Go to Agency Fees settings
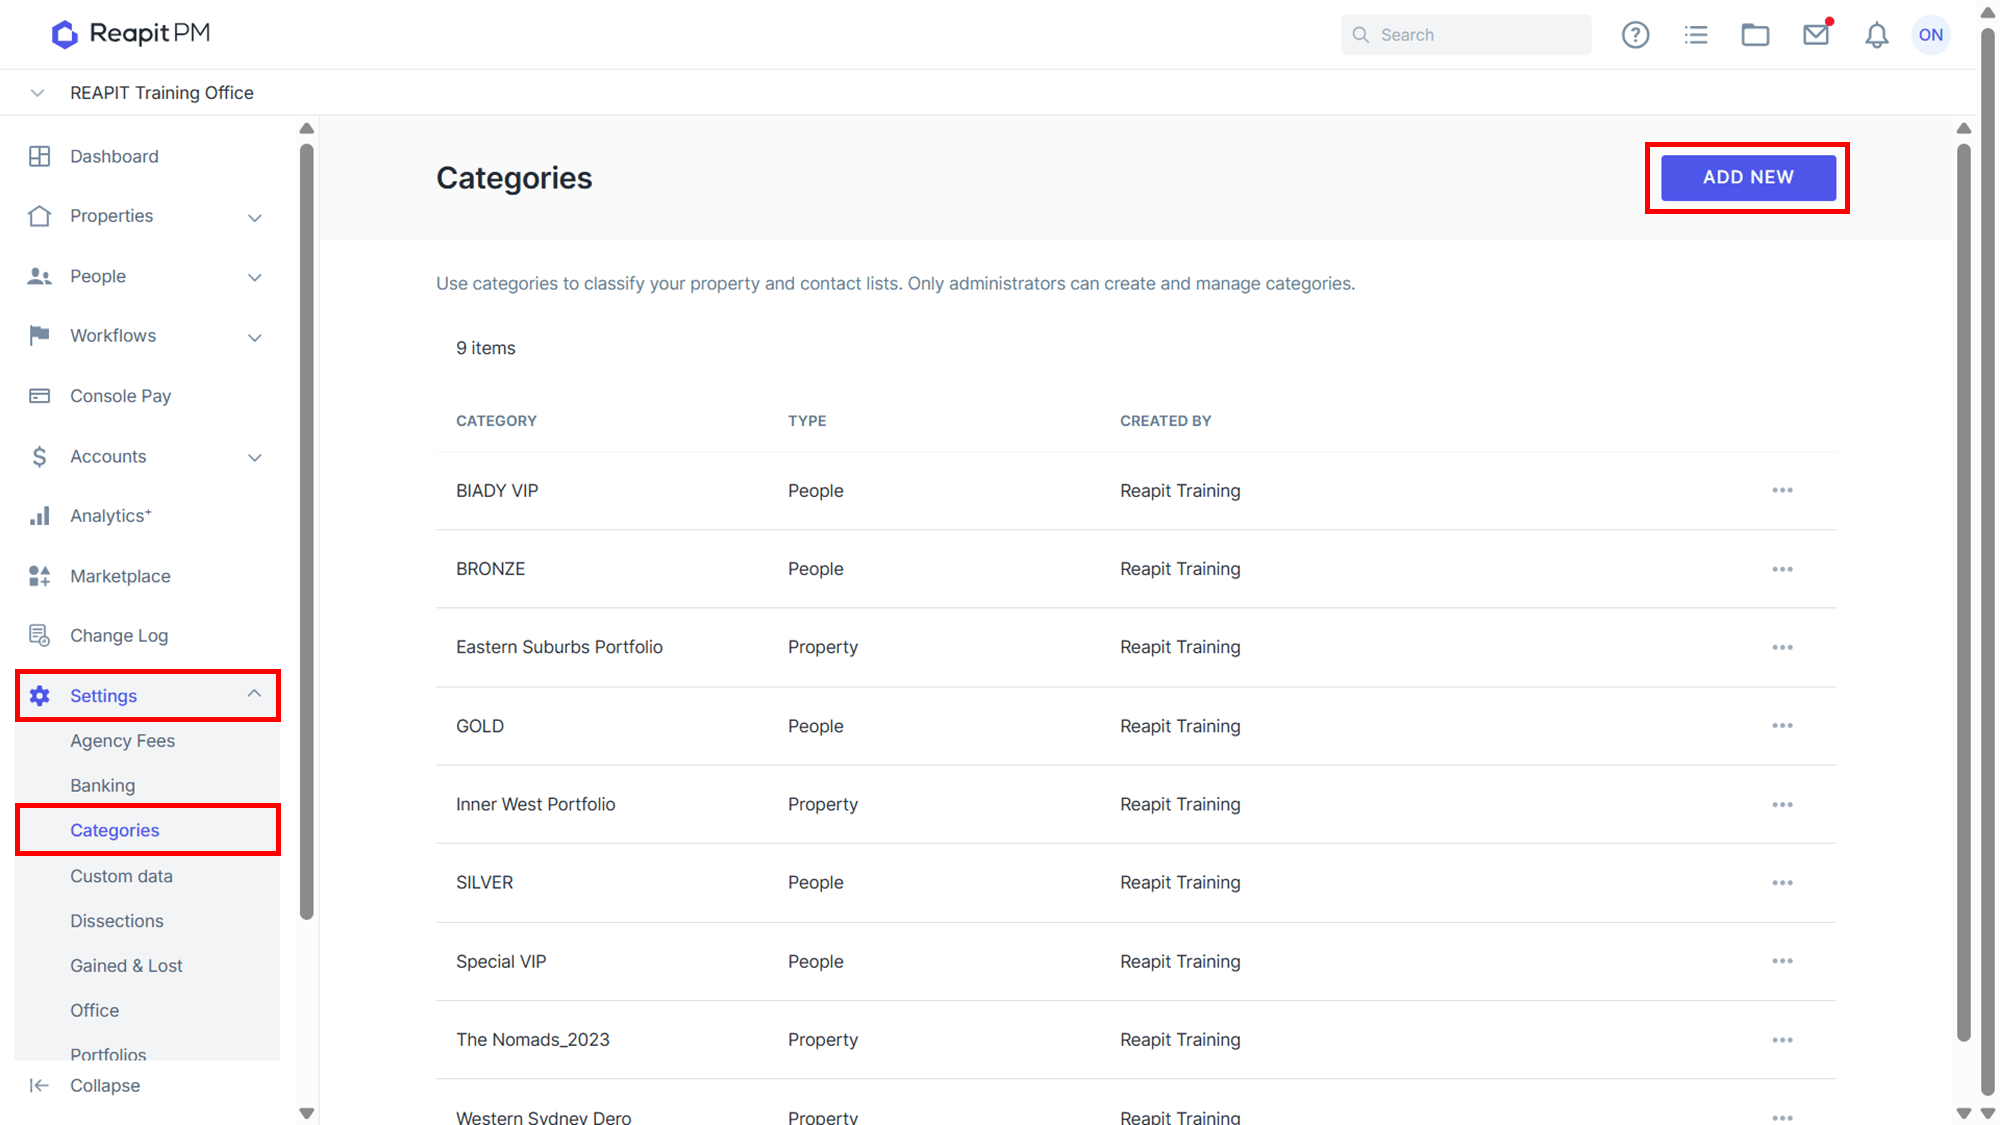2000x1125 pixels. point(122,741)
